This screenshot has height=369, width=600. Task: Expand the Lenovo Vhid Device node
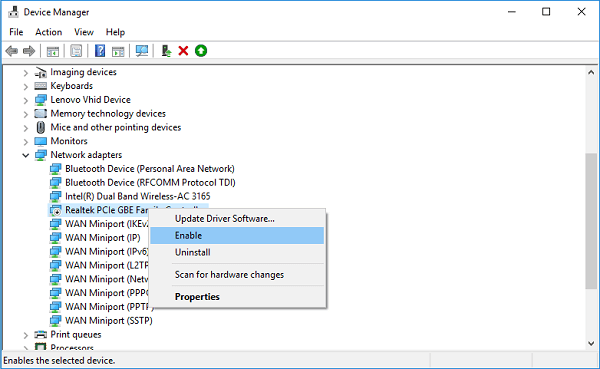26,100
